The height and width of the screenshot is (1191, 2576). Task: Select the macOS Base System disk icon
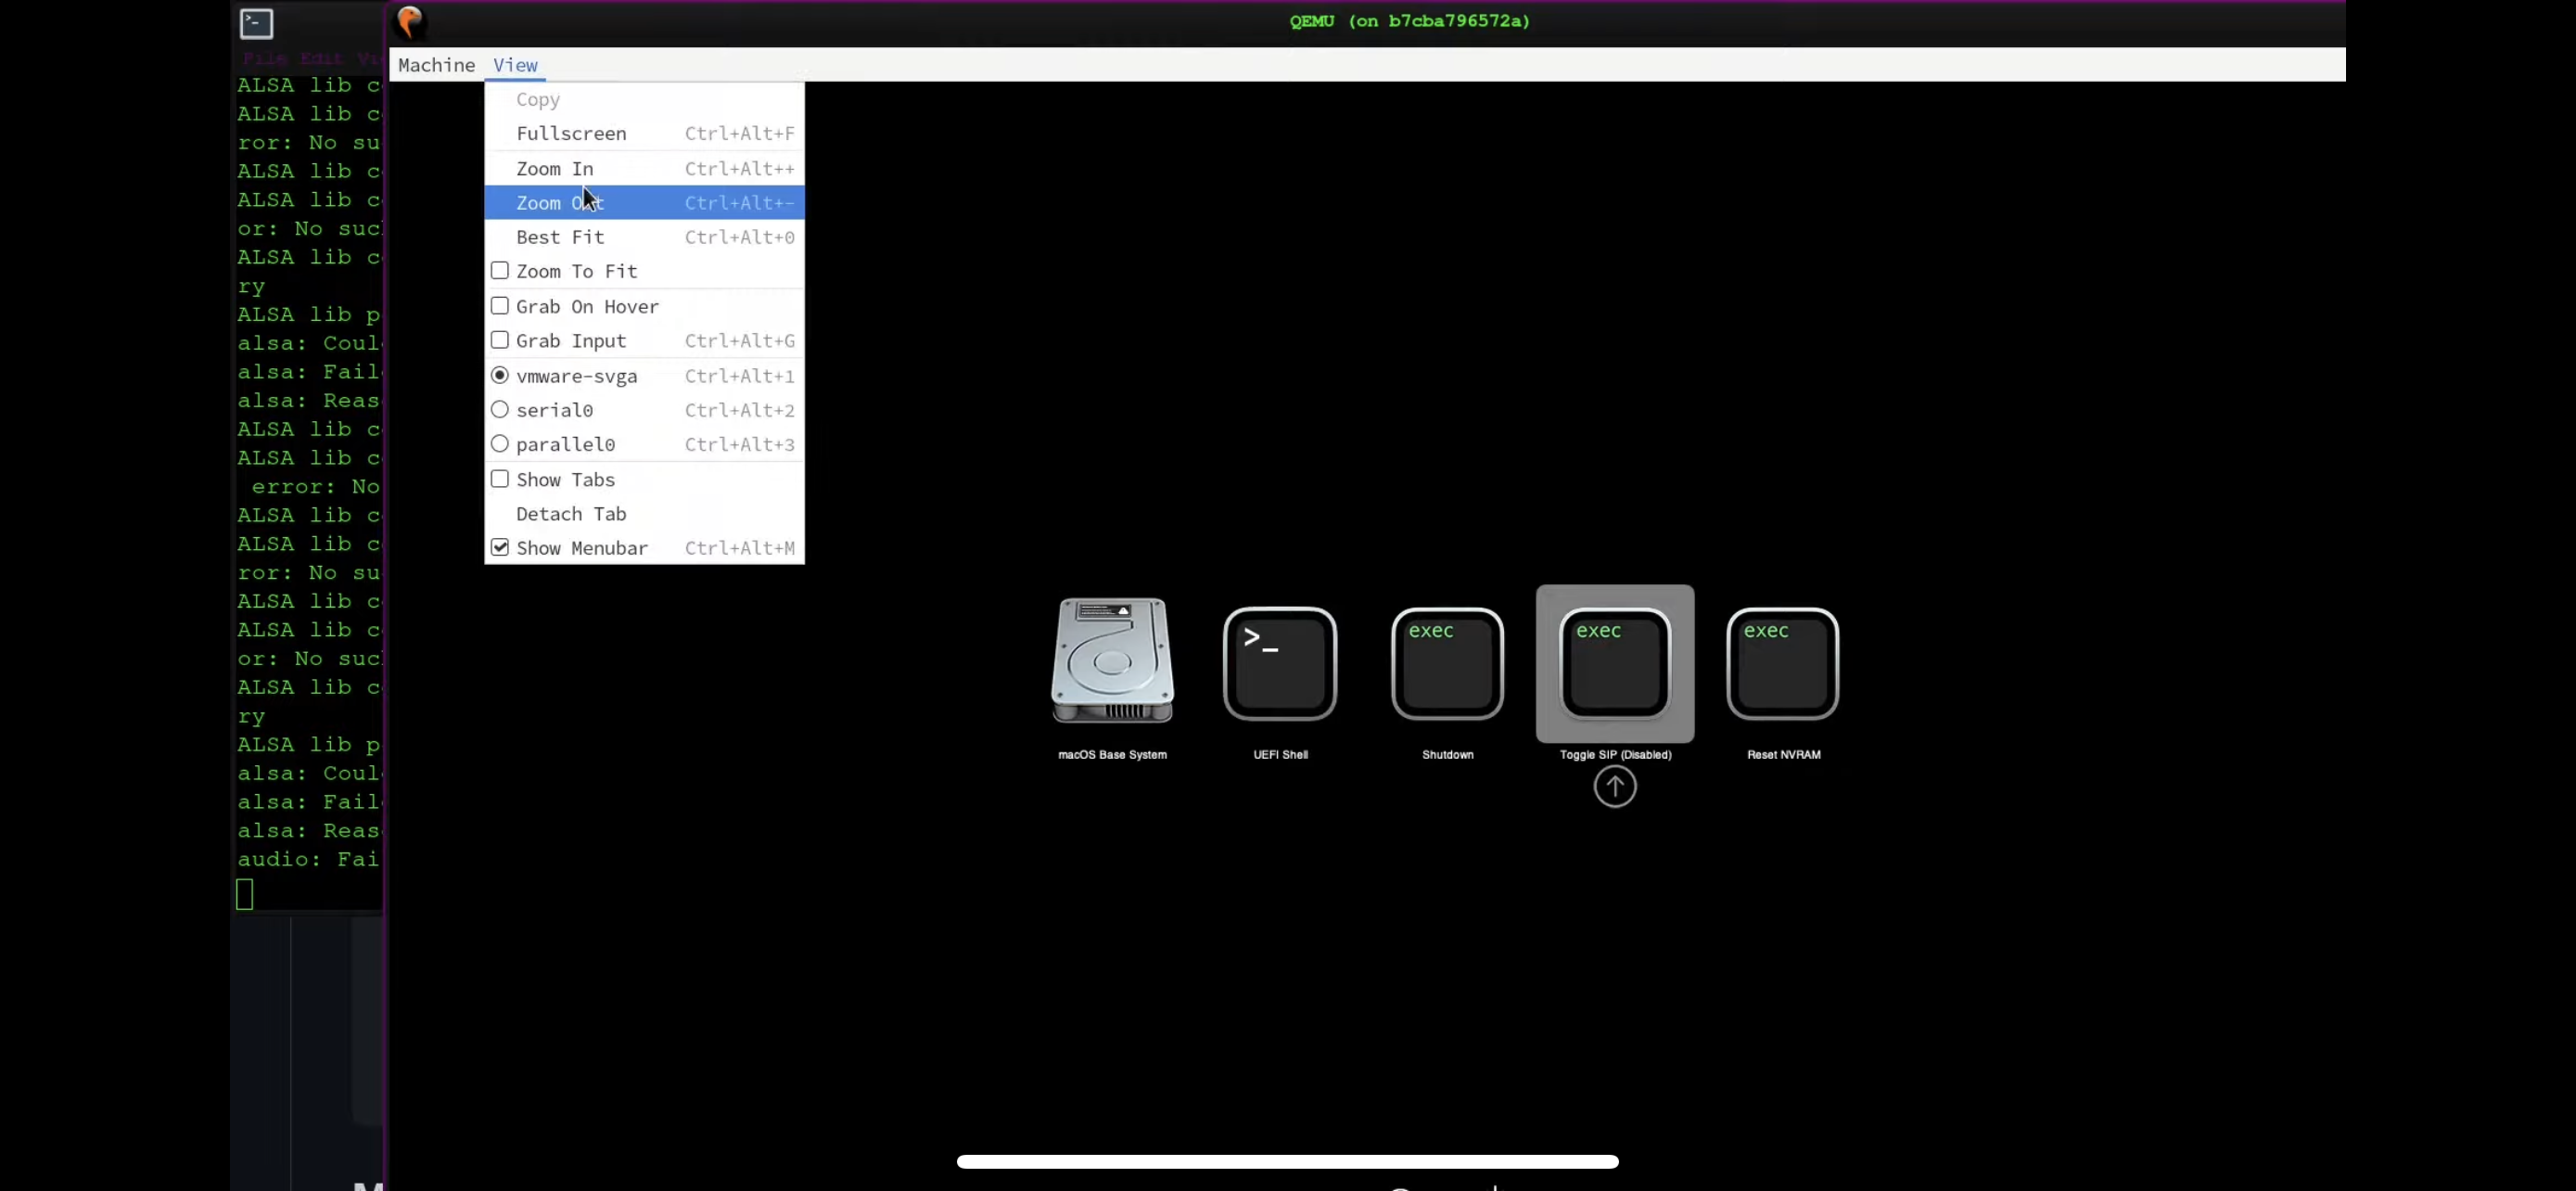(x=1112, y=660)
